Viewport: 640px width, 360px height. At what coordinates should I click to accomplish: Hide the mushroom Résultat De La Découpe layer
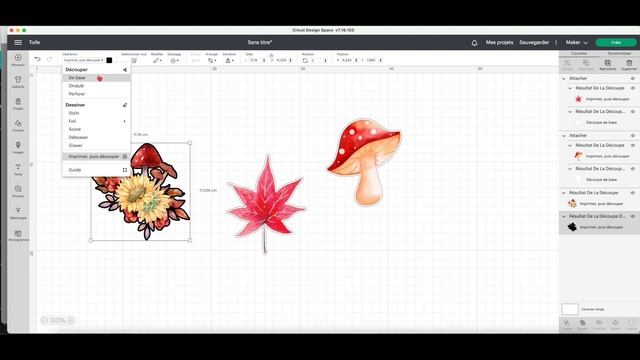click(x=633, y=145)
